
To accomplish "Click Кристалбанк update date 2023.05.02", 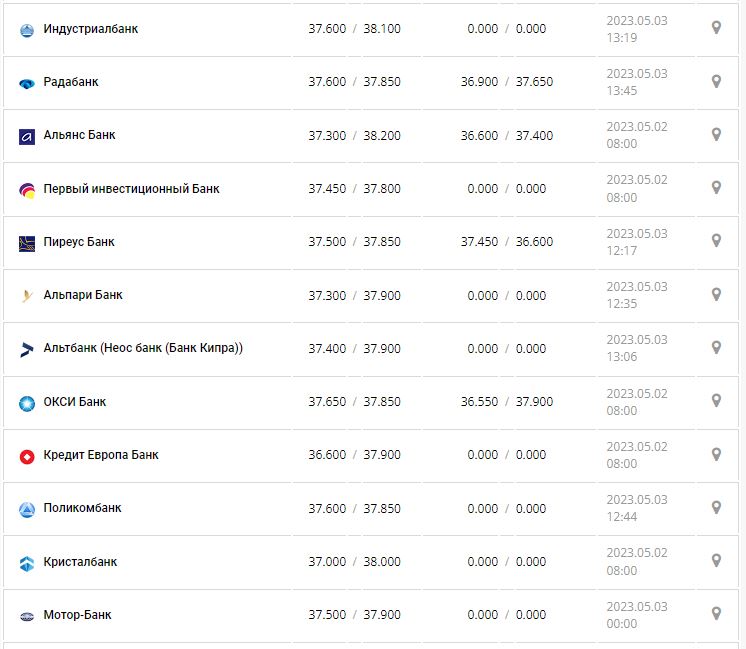I will tap(636, 553).
